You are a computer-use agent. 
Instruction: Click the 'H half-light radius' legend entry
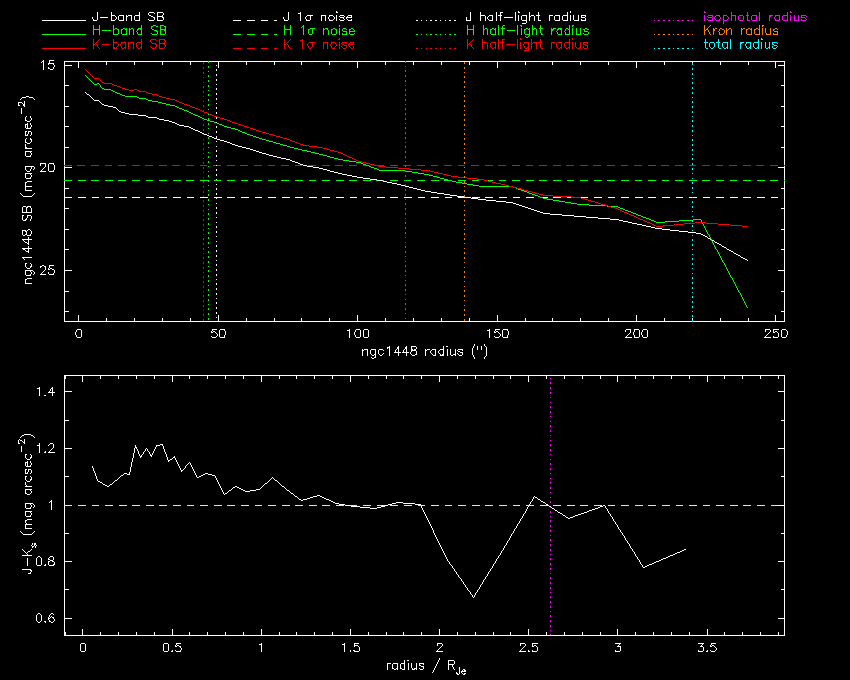pyautogui.click(x=526, y=31)
